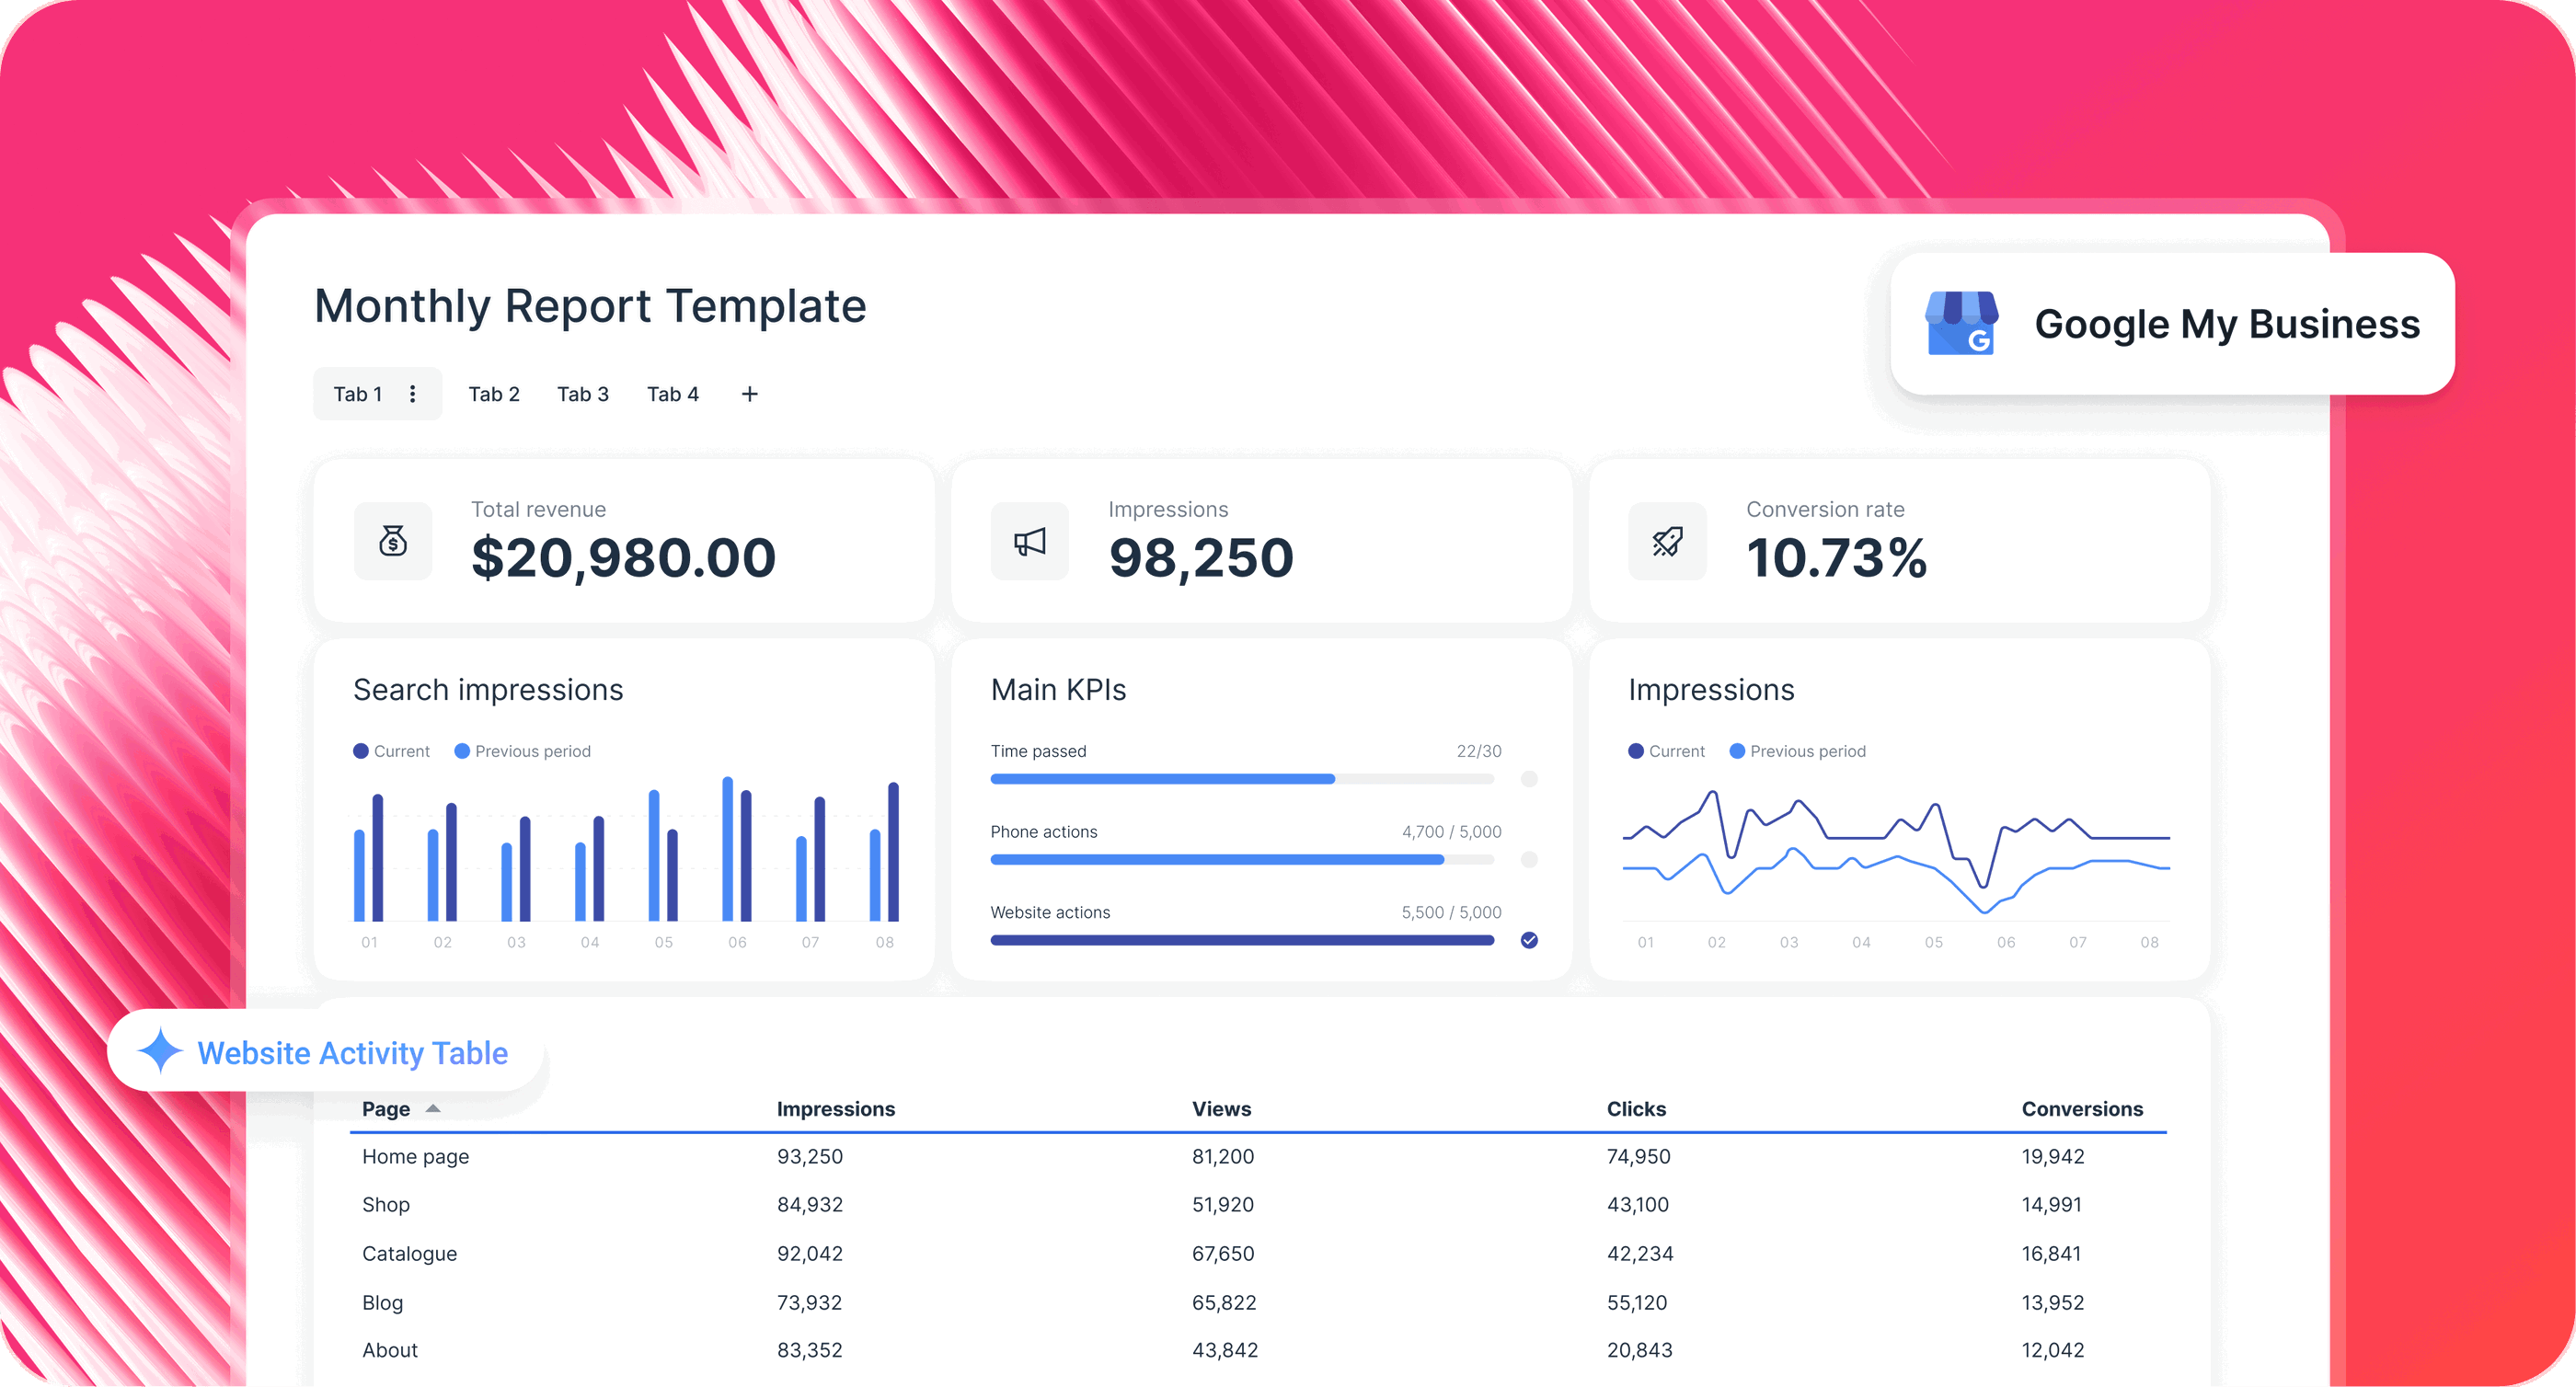Click the rocket Conversion rate icon

point(1667,541)
